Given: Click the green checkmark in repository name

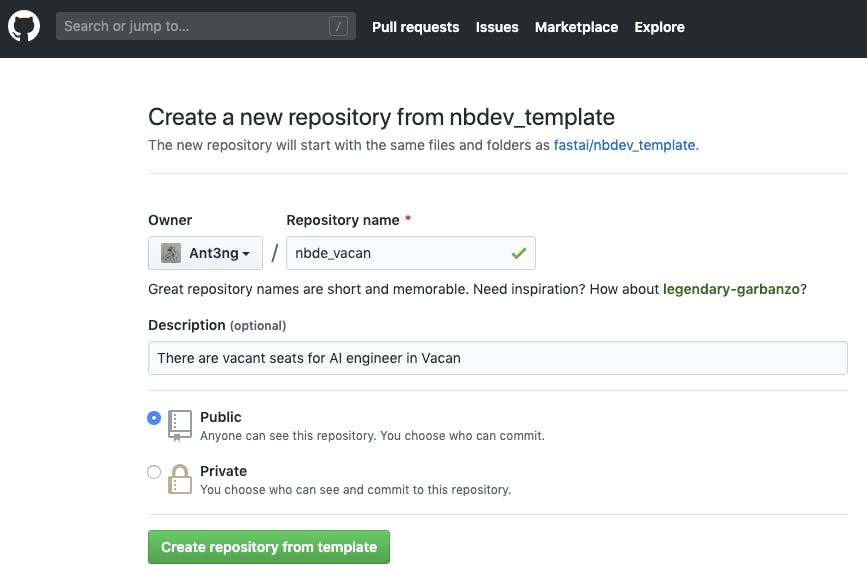Looking at the screenshot, I should pos(518,253).
